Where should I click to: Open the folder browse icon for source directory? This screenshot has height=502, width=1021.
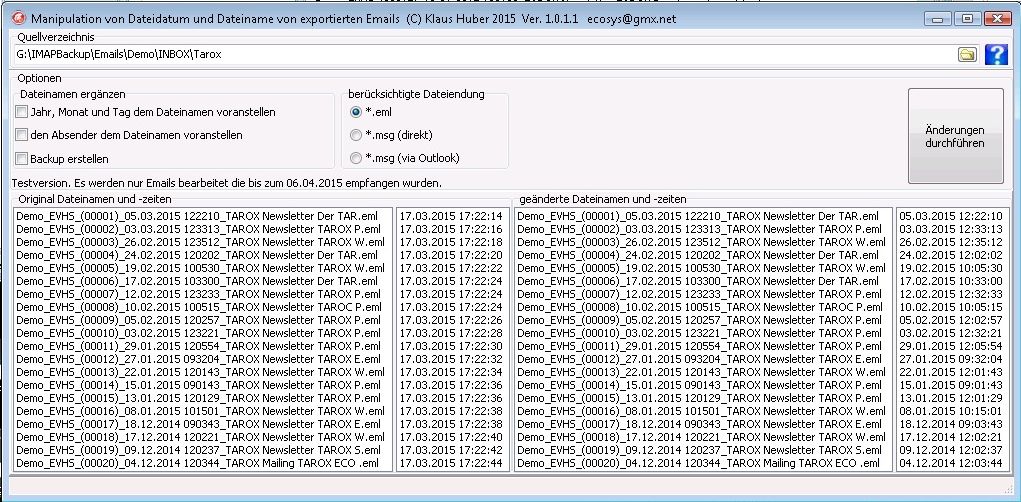click(x=967, y=55)
